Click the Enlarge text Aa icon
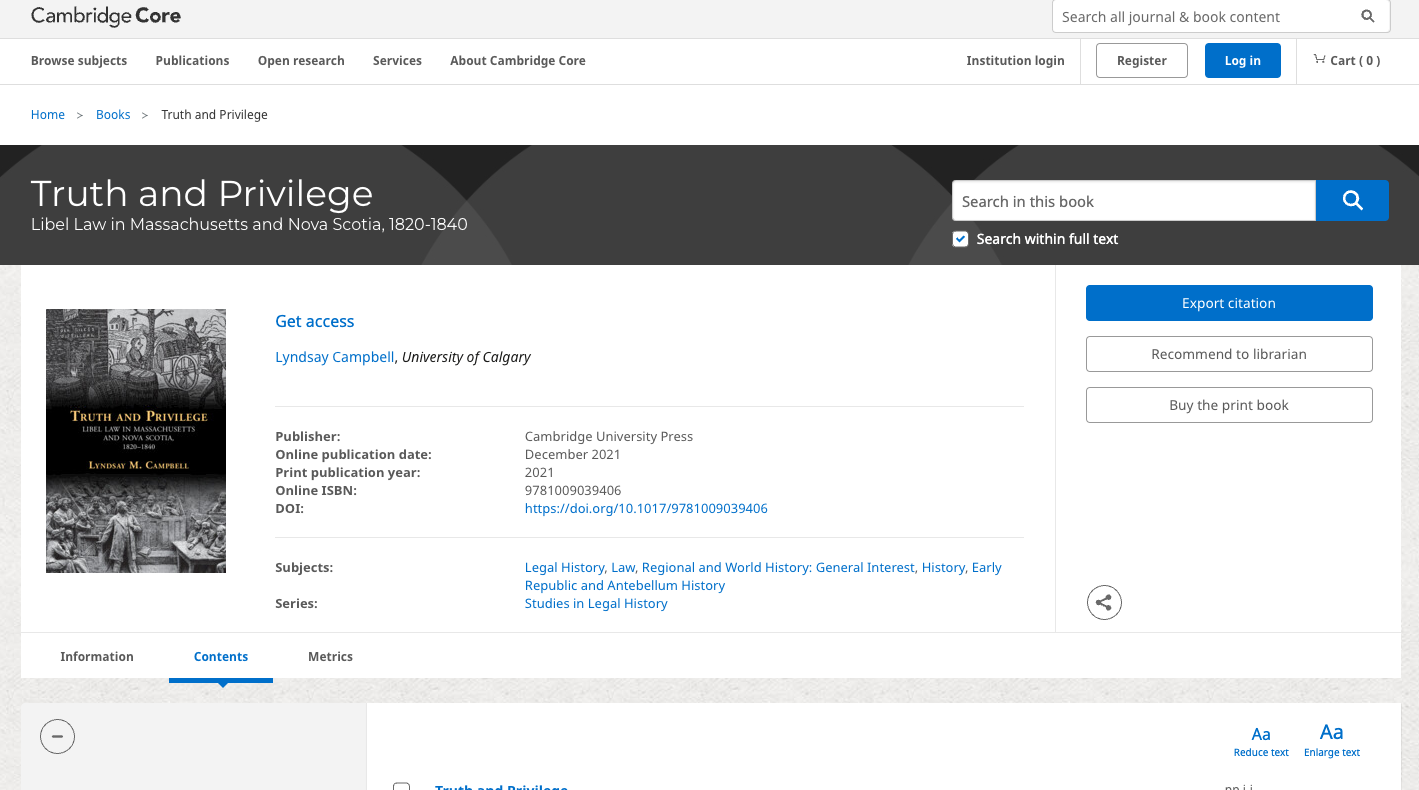1419x790 pixels. tap(1331, 733)
